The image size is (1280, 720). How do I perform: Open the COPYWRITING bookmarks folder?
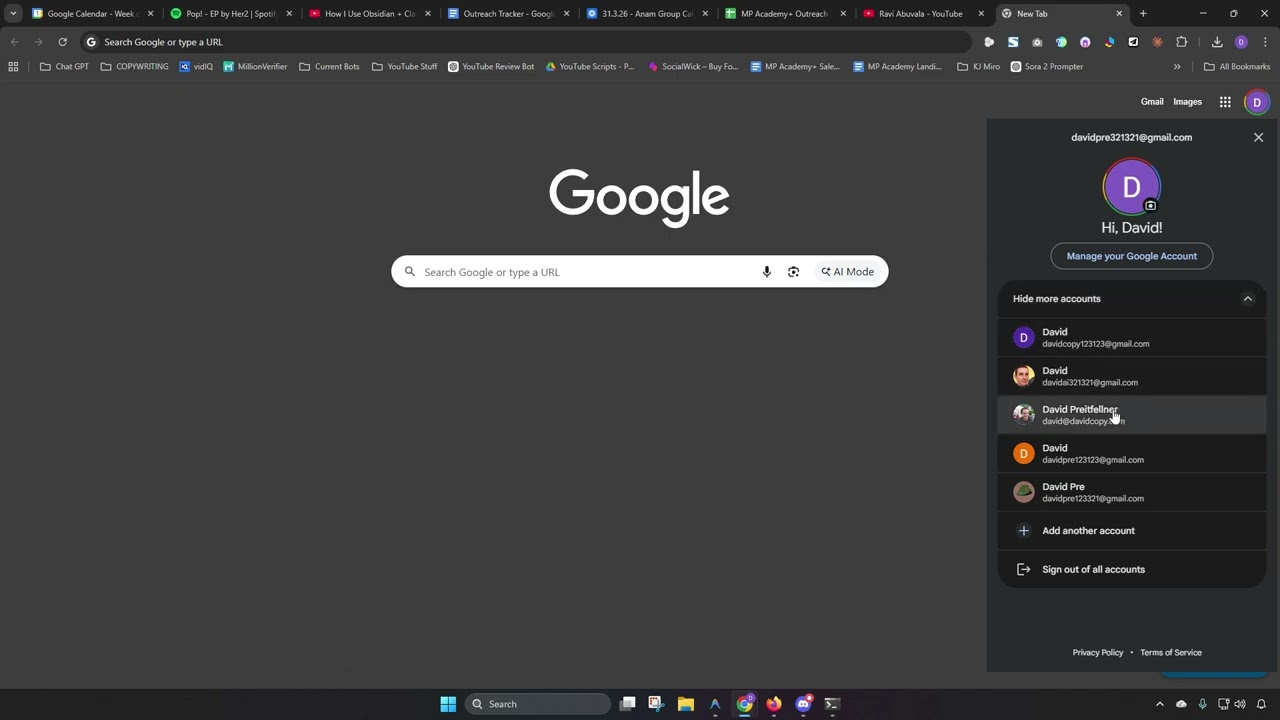click(134, 66)
